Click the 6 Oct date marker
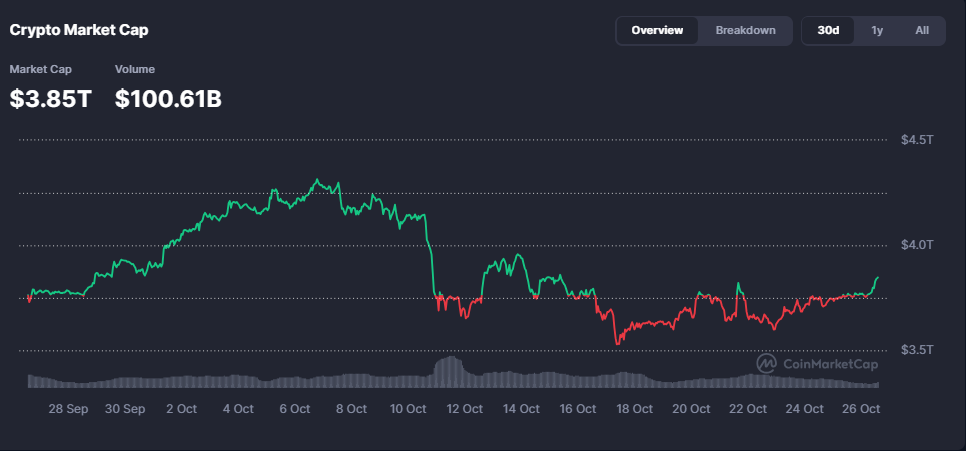Viewport: 966px width, 451px height. coord(295,409)
